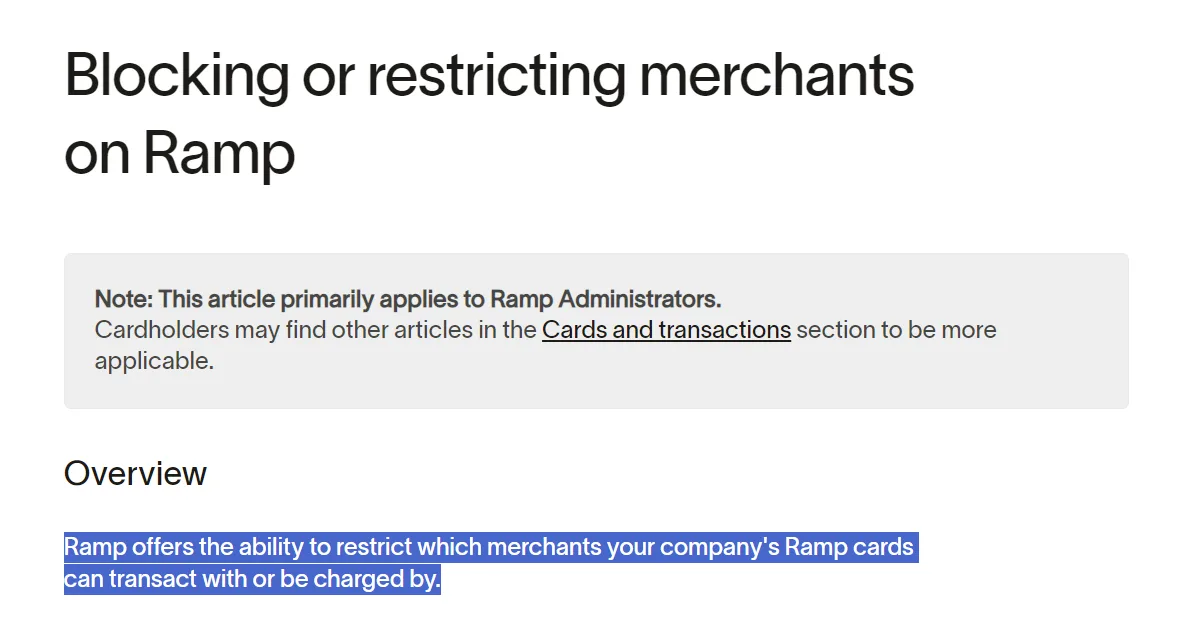Click highlighted text 'can transact with'

pos(156,579)
